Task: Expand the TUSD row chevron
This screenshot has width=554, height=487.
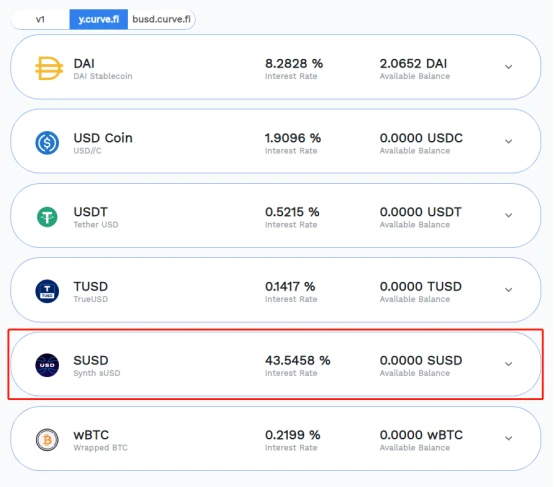Action: [x=508, y=290]
